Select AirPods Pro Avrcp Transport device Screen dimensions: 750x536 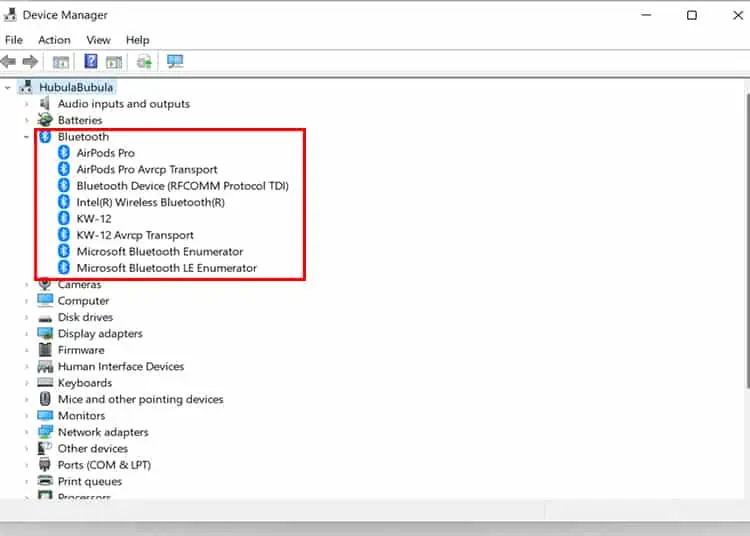(x=147, y=169)
